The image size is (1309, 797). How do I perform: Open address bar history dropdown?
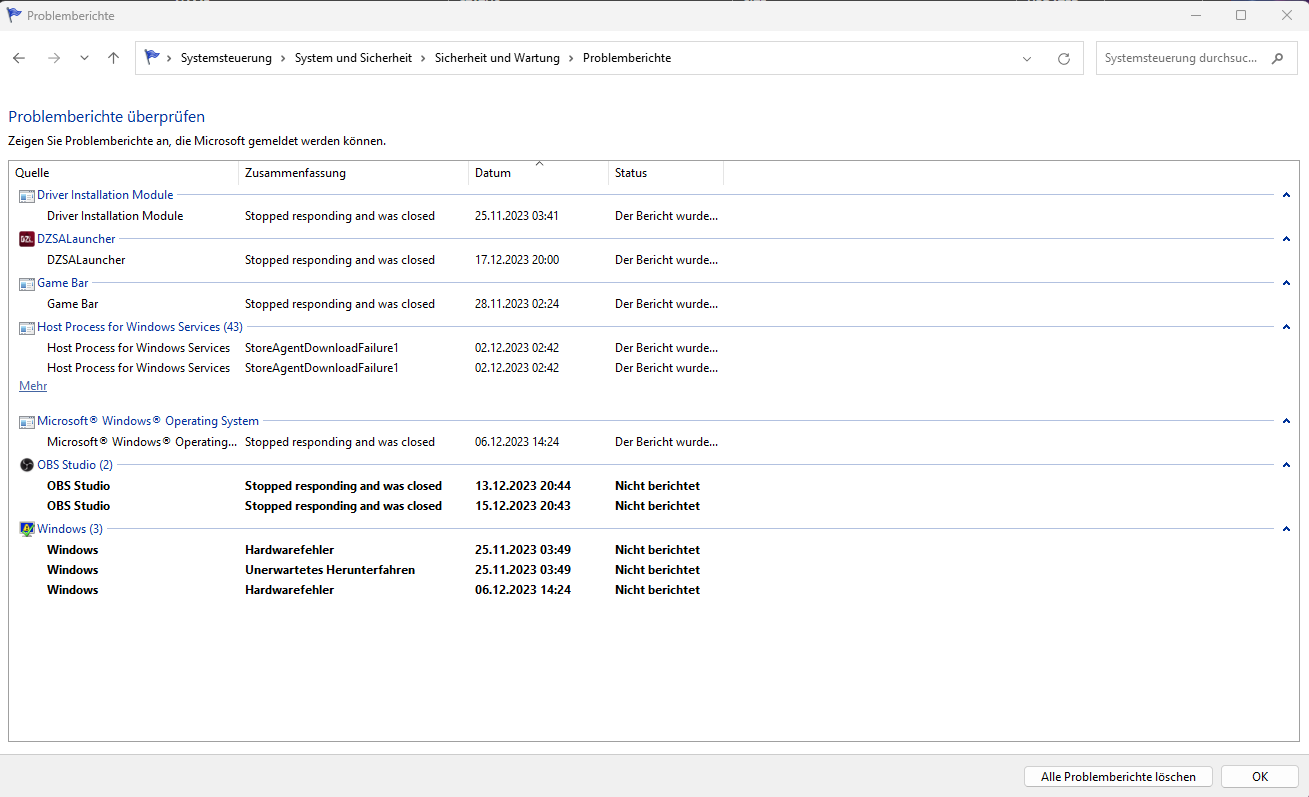[x=1027, y=58]
